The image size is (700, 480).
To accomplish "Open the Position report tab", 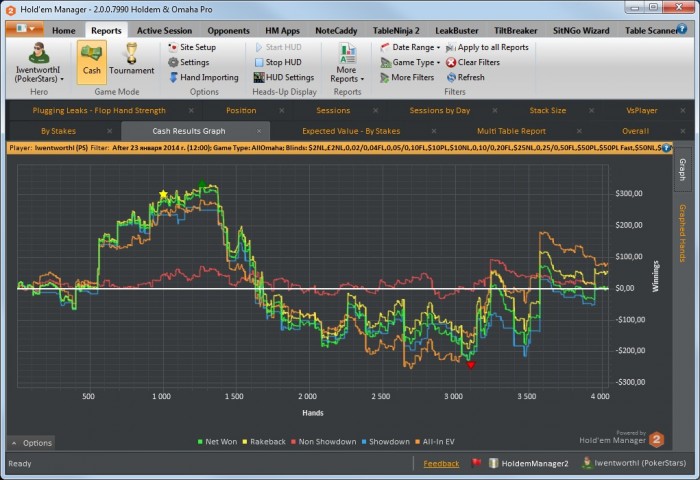I will (241, 111).
